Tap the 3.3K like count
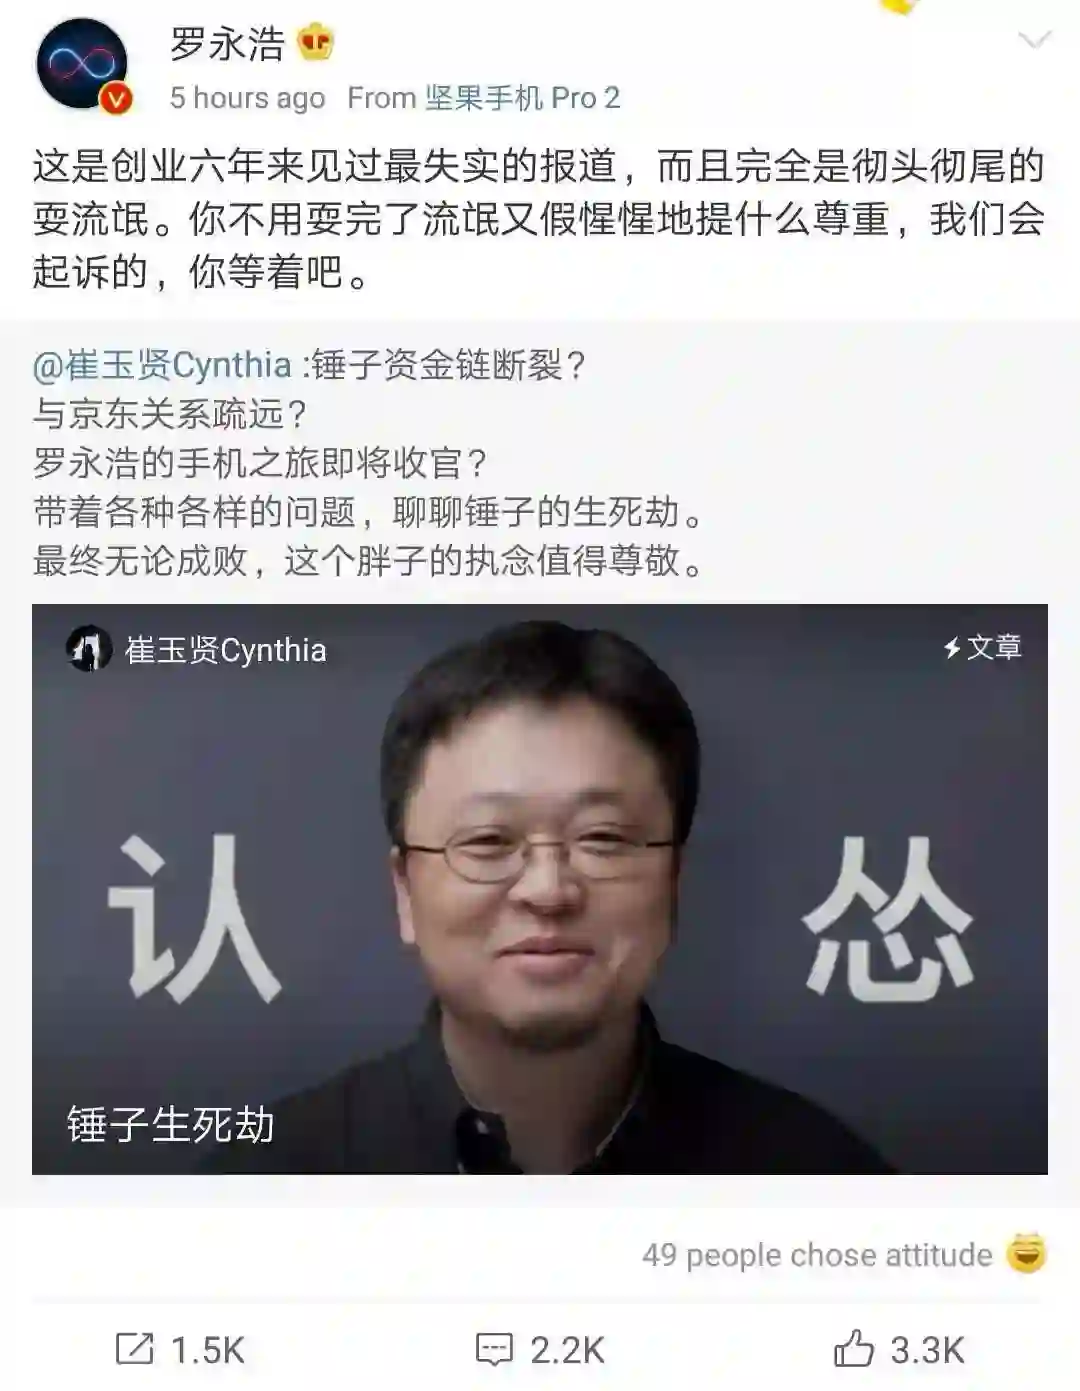Screen dimensions: 1080x1391 click(927, 1350)
